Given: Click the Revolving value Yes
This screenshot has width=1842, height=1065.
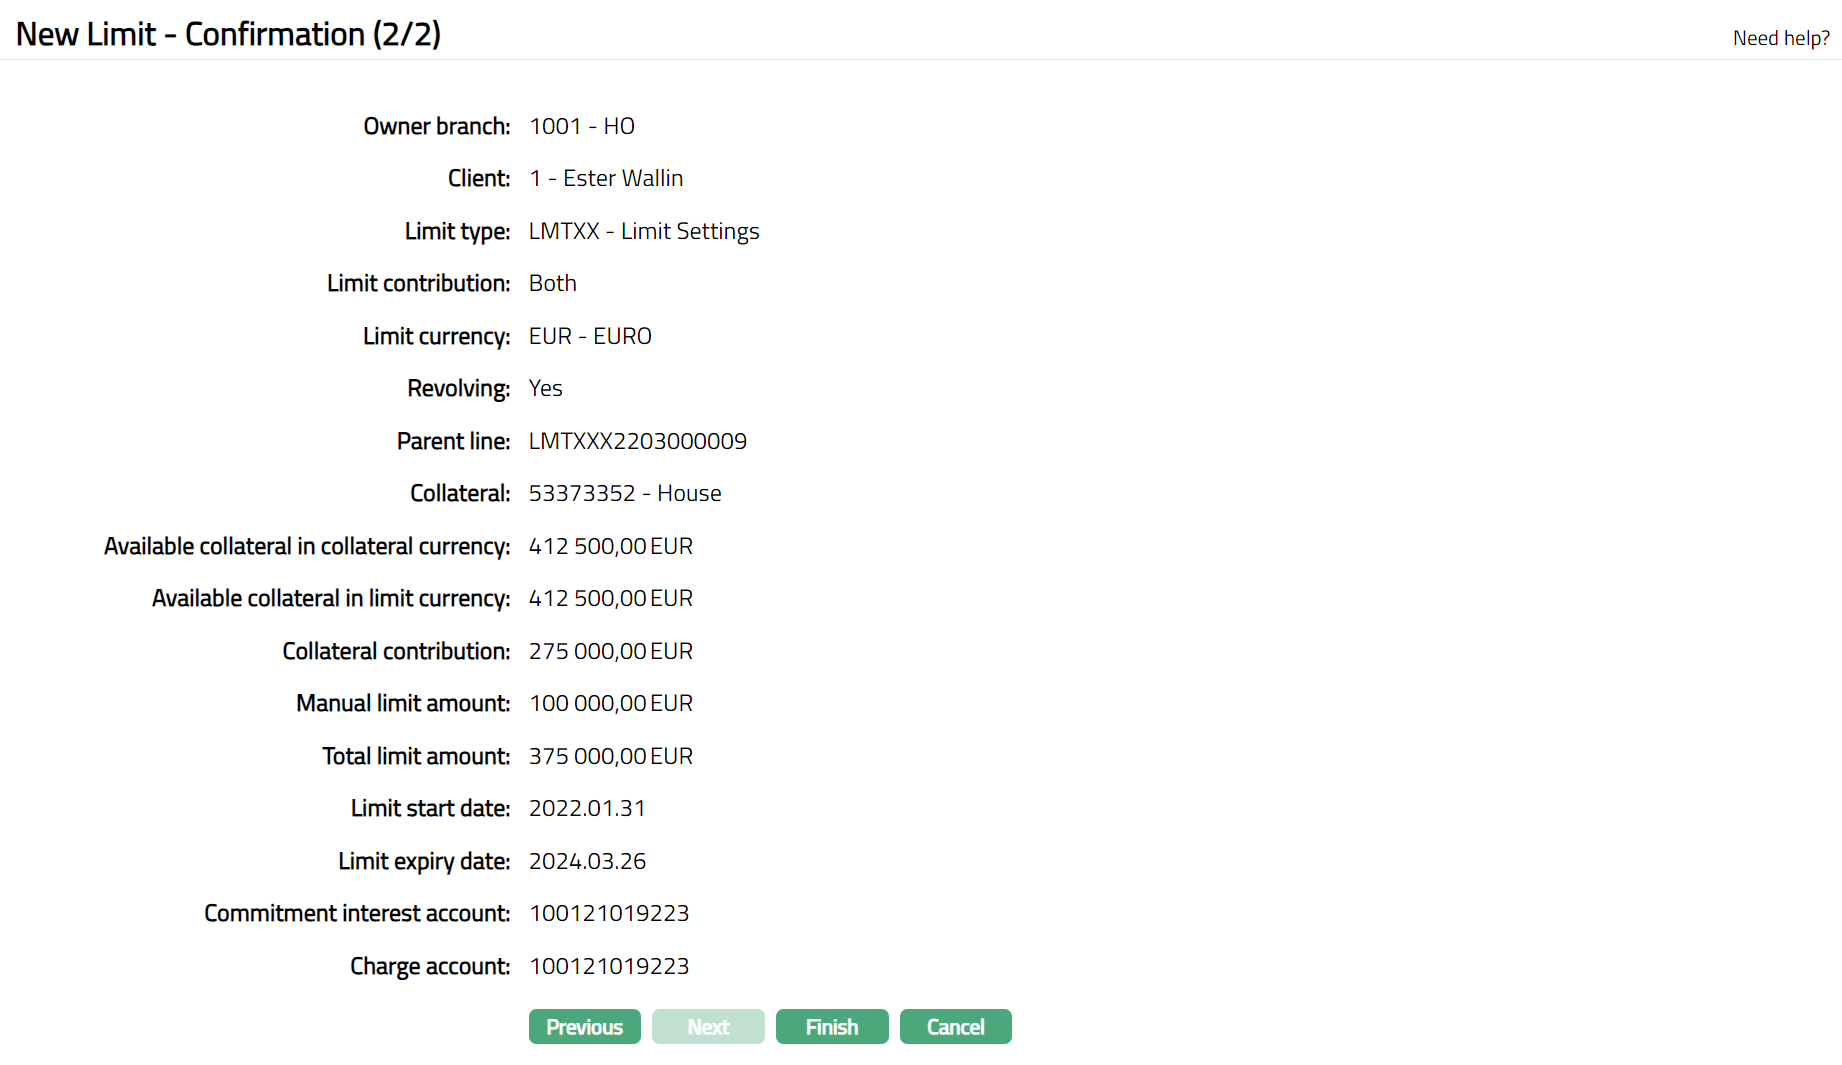Looking at the screenshot, I should pos(545,388).
